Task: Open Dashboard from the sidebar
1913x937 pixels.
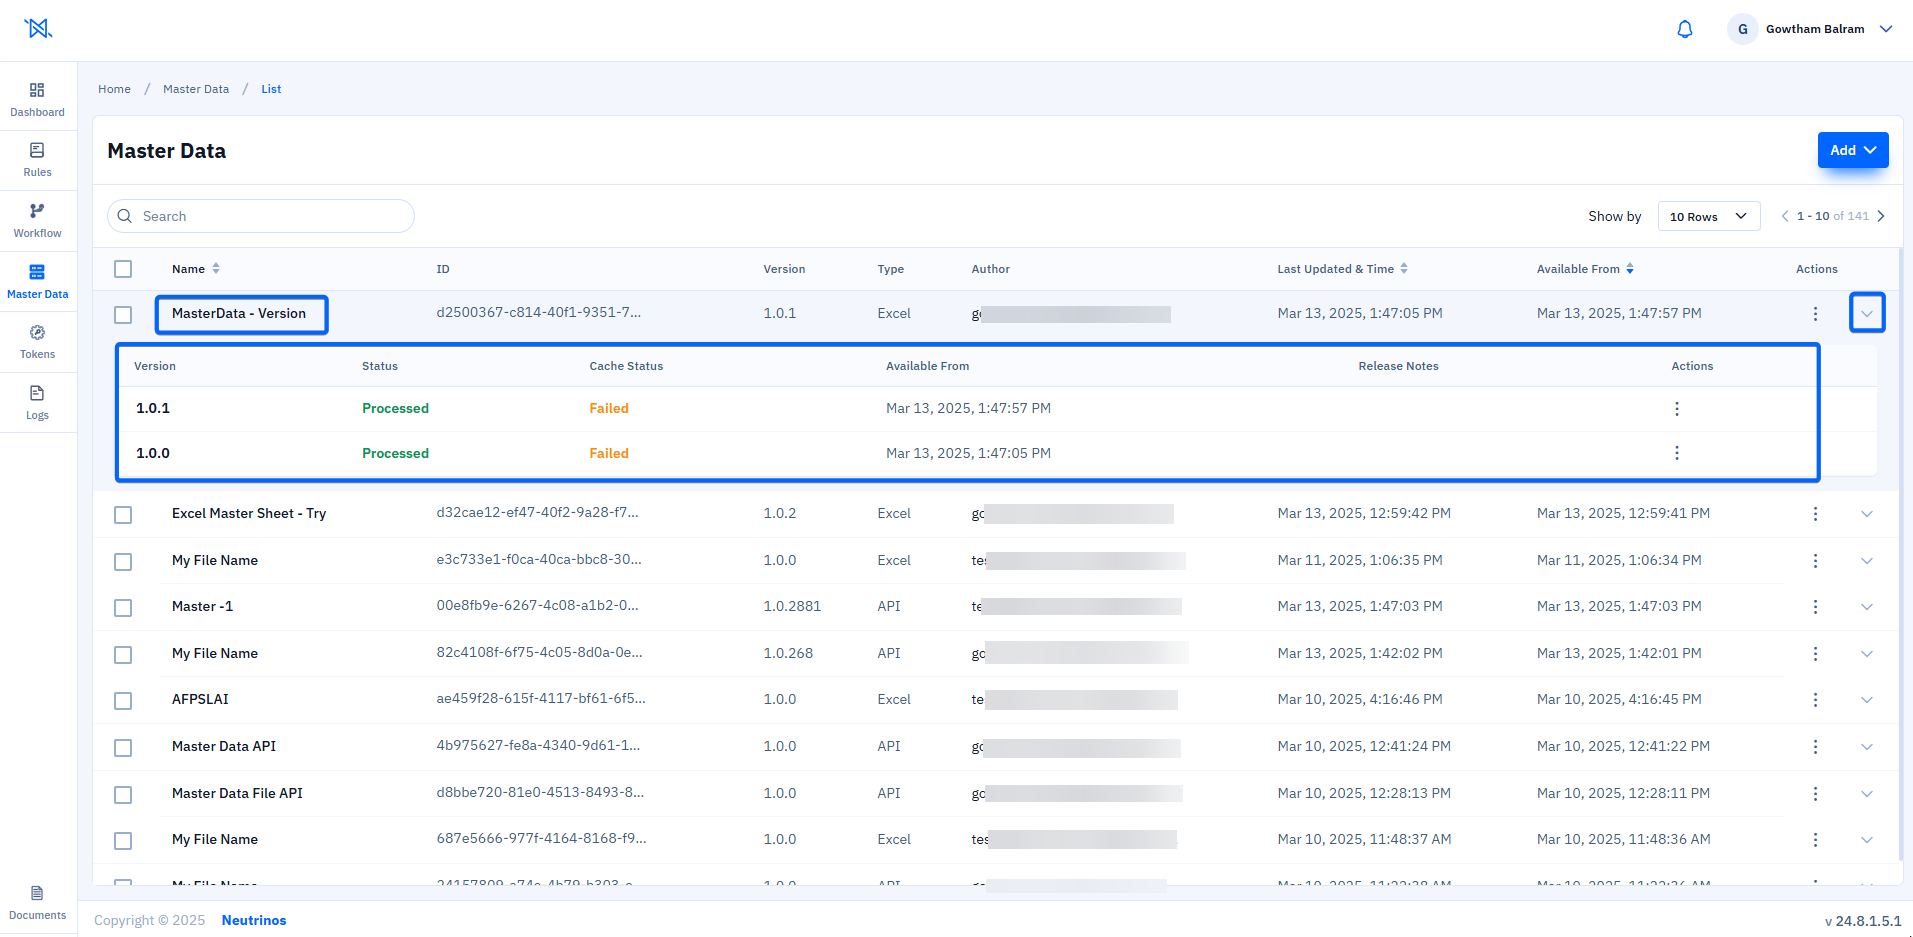Action: pos(38,100)
